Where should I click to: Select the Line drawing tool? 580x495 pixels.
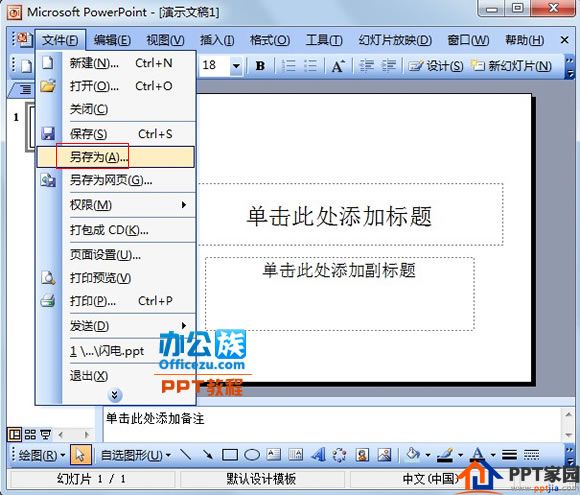[185, 455]
